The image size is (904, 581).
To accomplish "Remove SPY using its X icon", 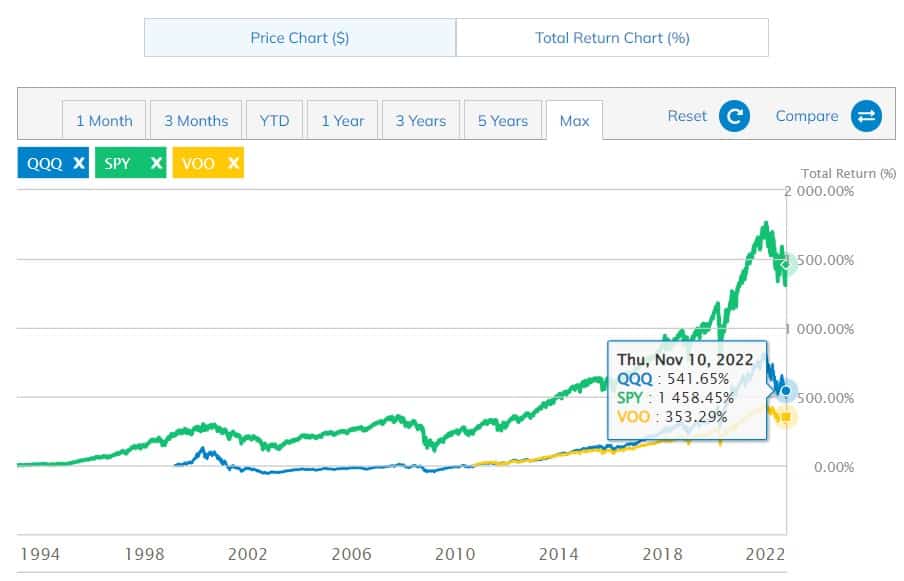I will (x=156, y=164).
